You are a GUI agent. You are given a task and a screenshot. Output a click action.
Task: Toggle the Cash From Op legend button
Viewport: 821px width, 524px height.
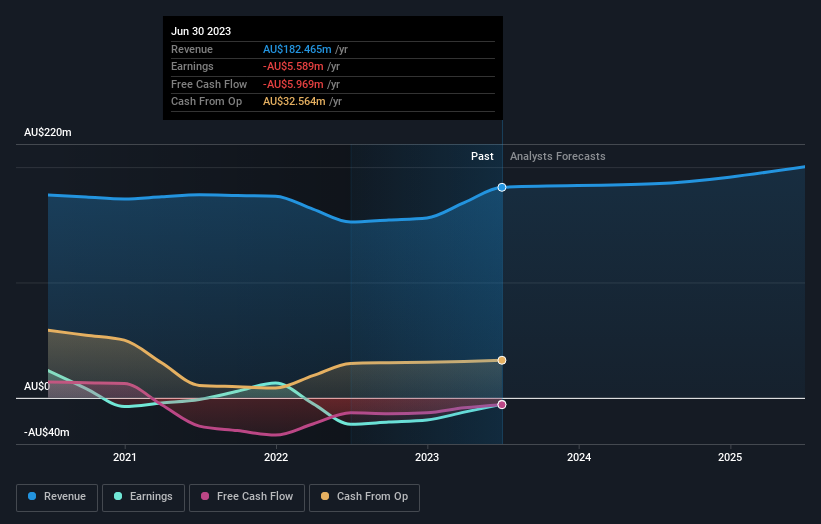point(364,497)
